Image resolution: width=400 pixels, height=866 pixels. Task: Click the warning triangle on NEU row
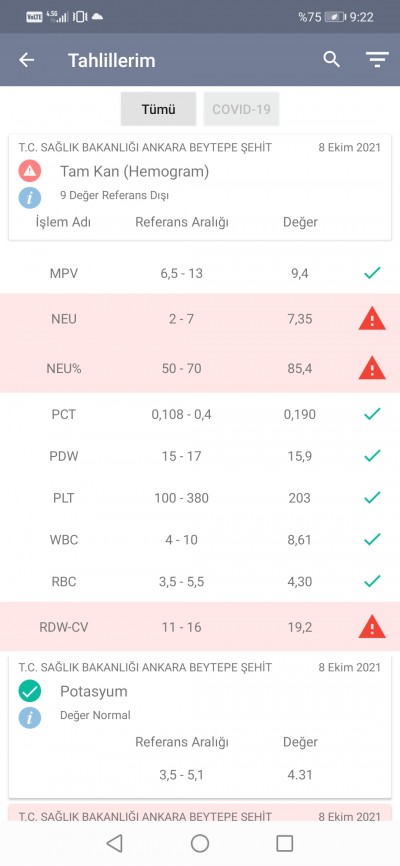(x=372, y=319)
